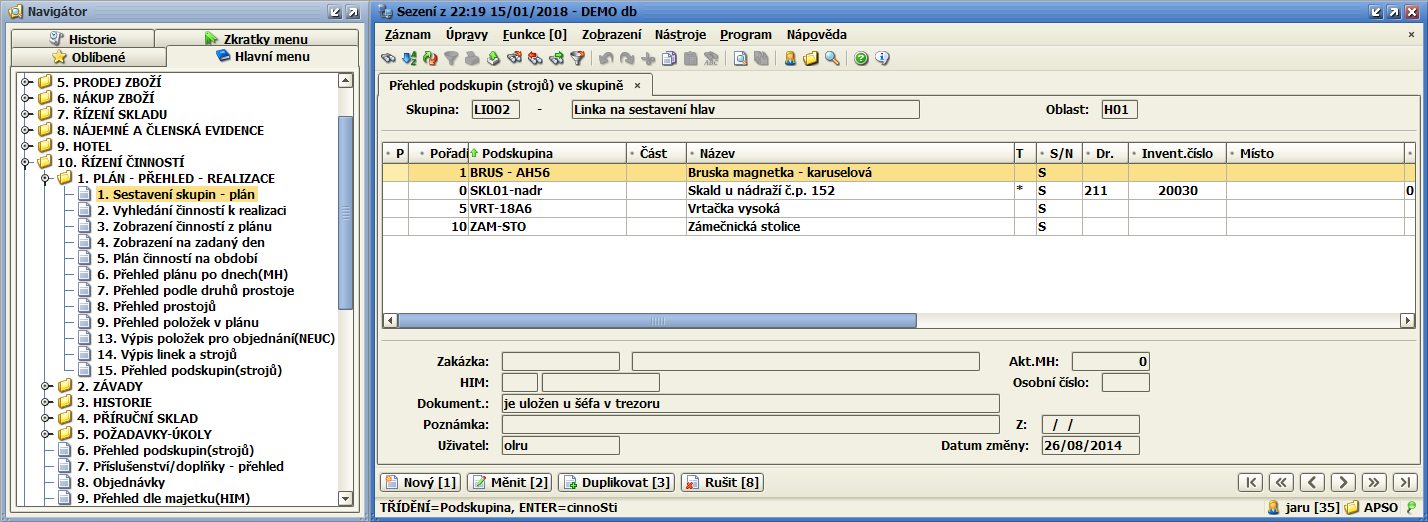Click the paste clipboard toolbar icon

[690, 58]
